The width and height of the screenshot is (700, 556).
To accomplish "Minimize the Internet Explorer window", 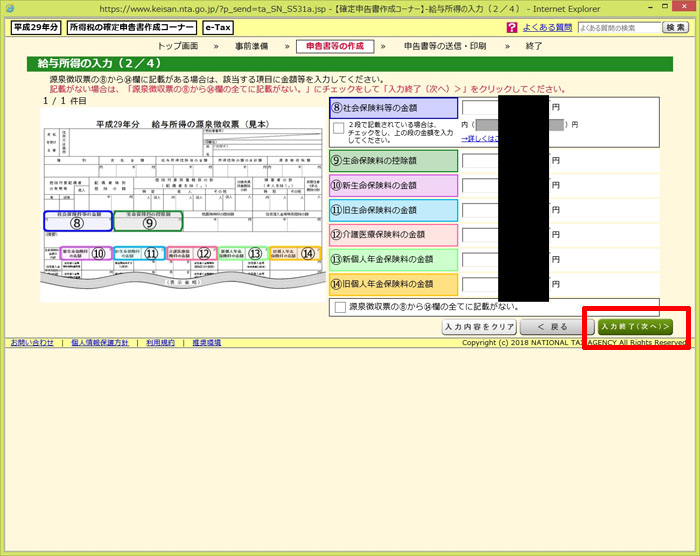I will [651, 7].
